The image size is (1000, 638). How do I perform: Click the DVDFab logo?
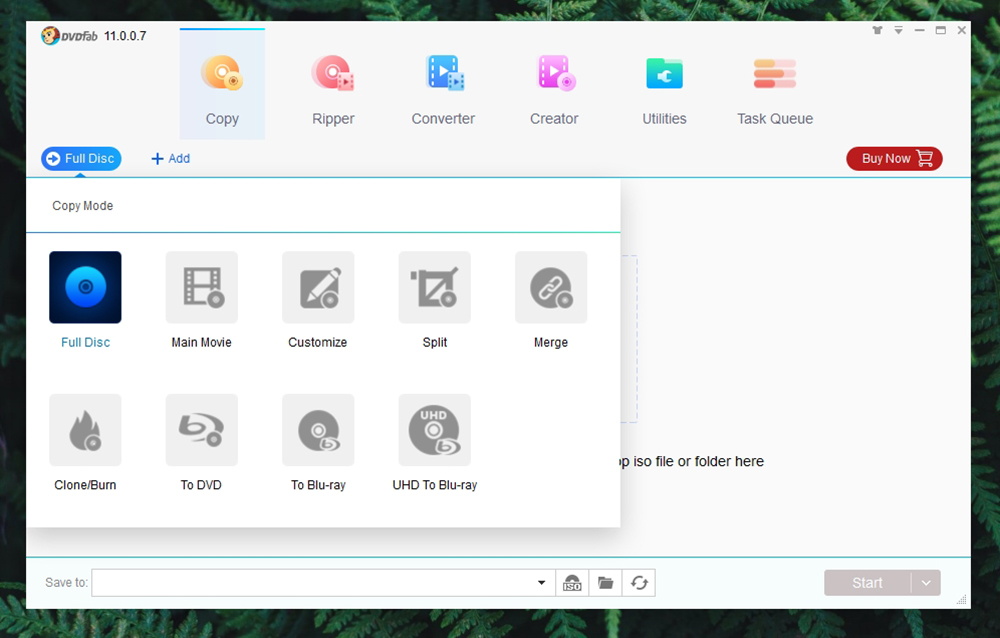pos(69,36)
